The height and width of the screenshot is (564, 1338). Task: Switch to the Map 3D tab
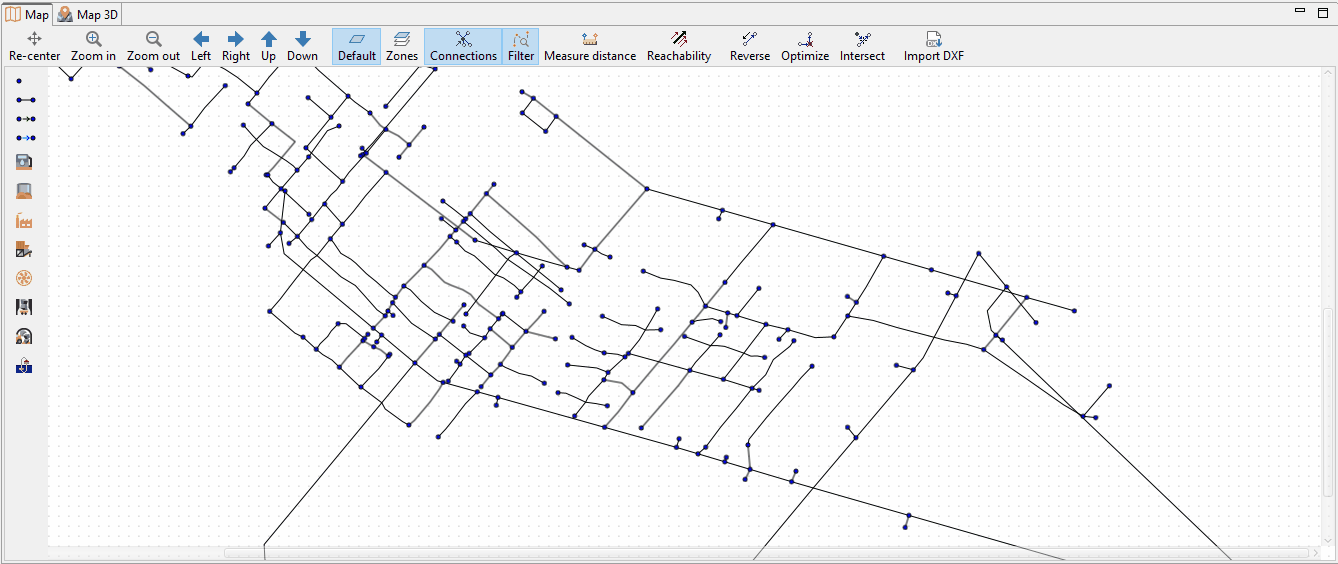click(x=88, y=14)
